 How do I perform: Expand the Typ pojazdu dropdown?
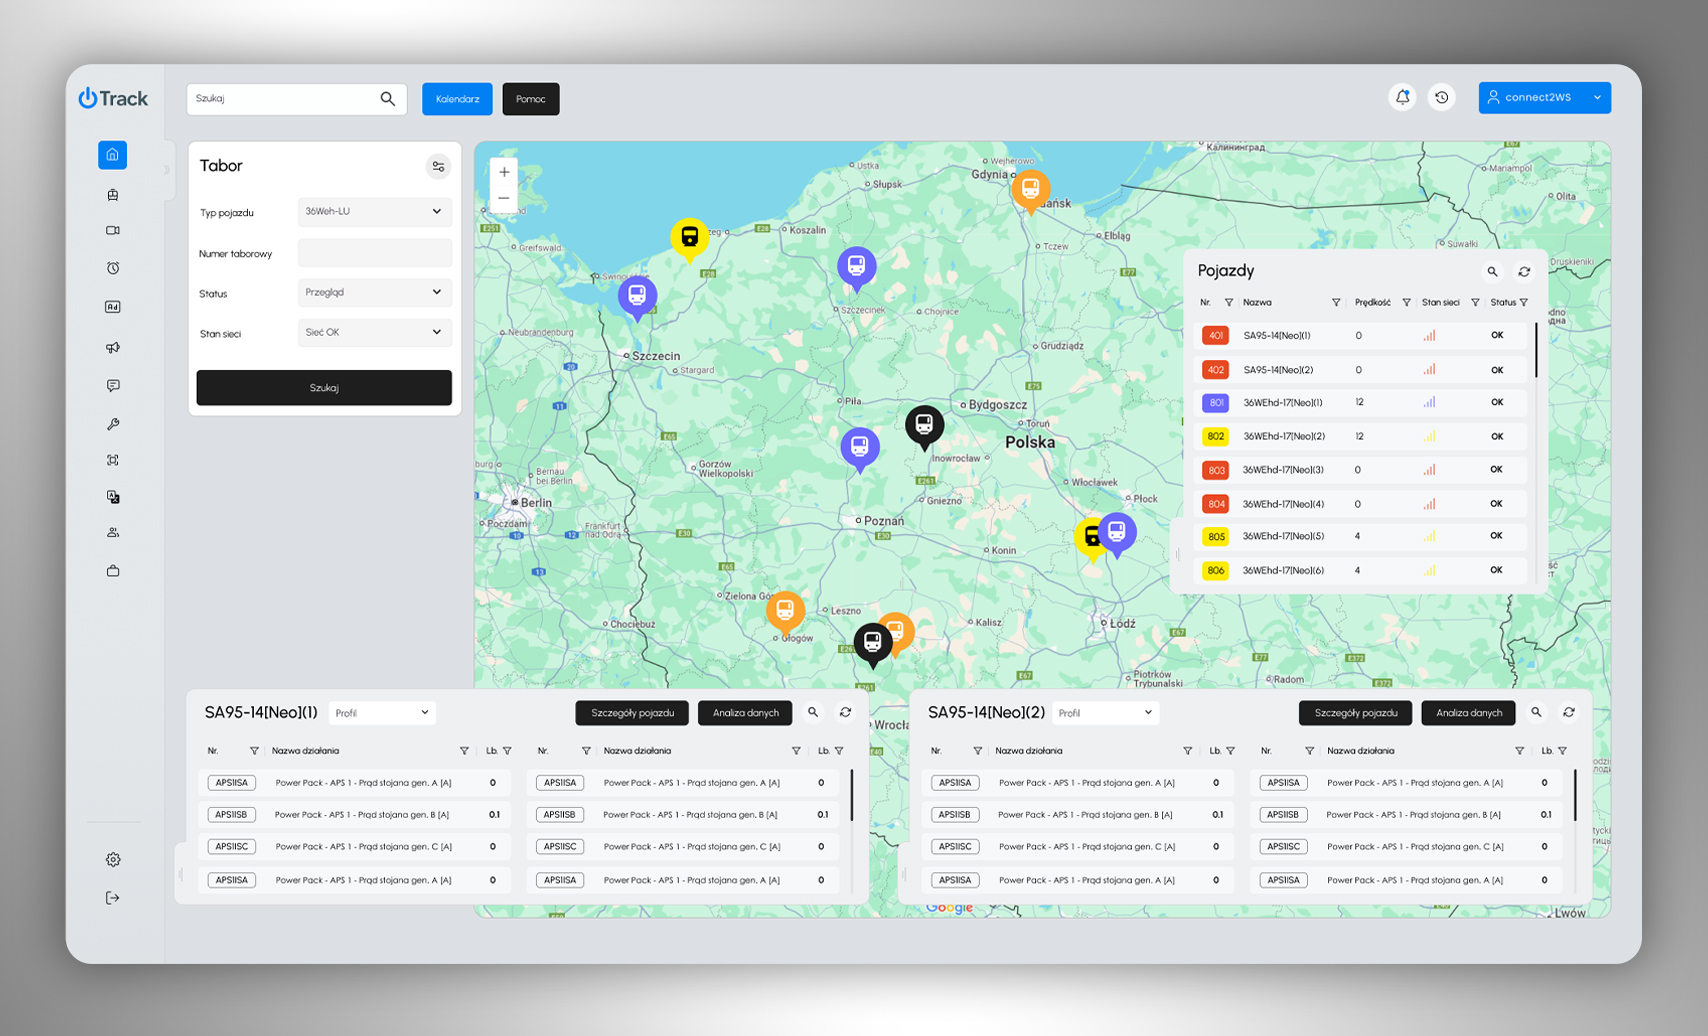point(375,212)
